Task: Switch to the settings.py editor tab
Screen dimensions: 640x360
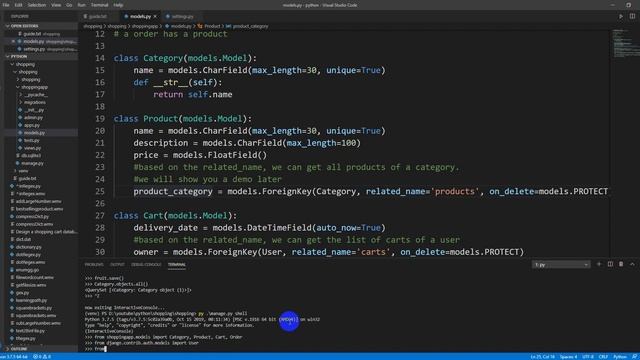Action: click(x=182, y=16)
